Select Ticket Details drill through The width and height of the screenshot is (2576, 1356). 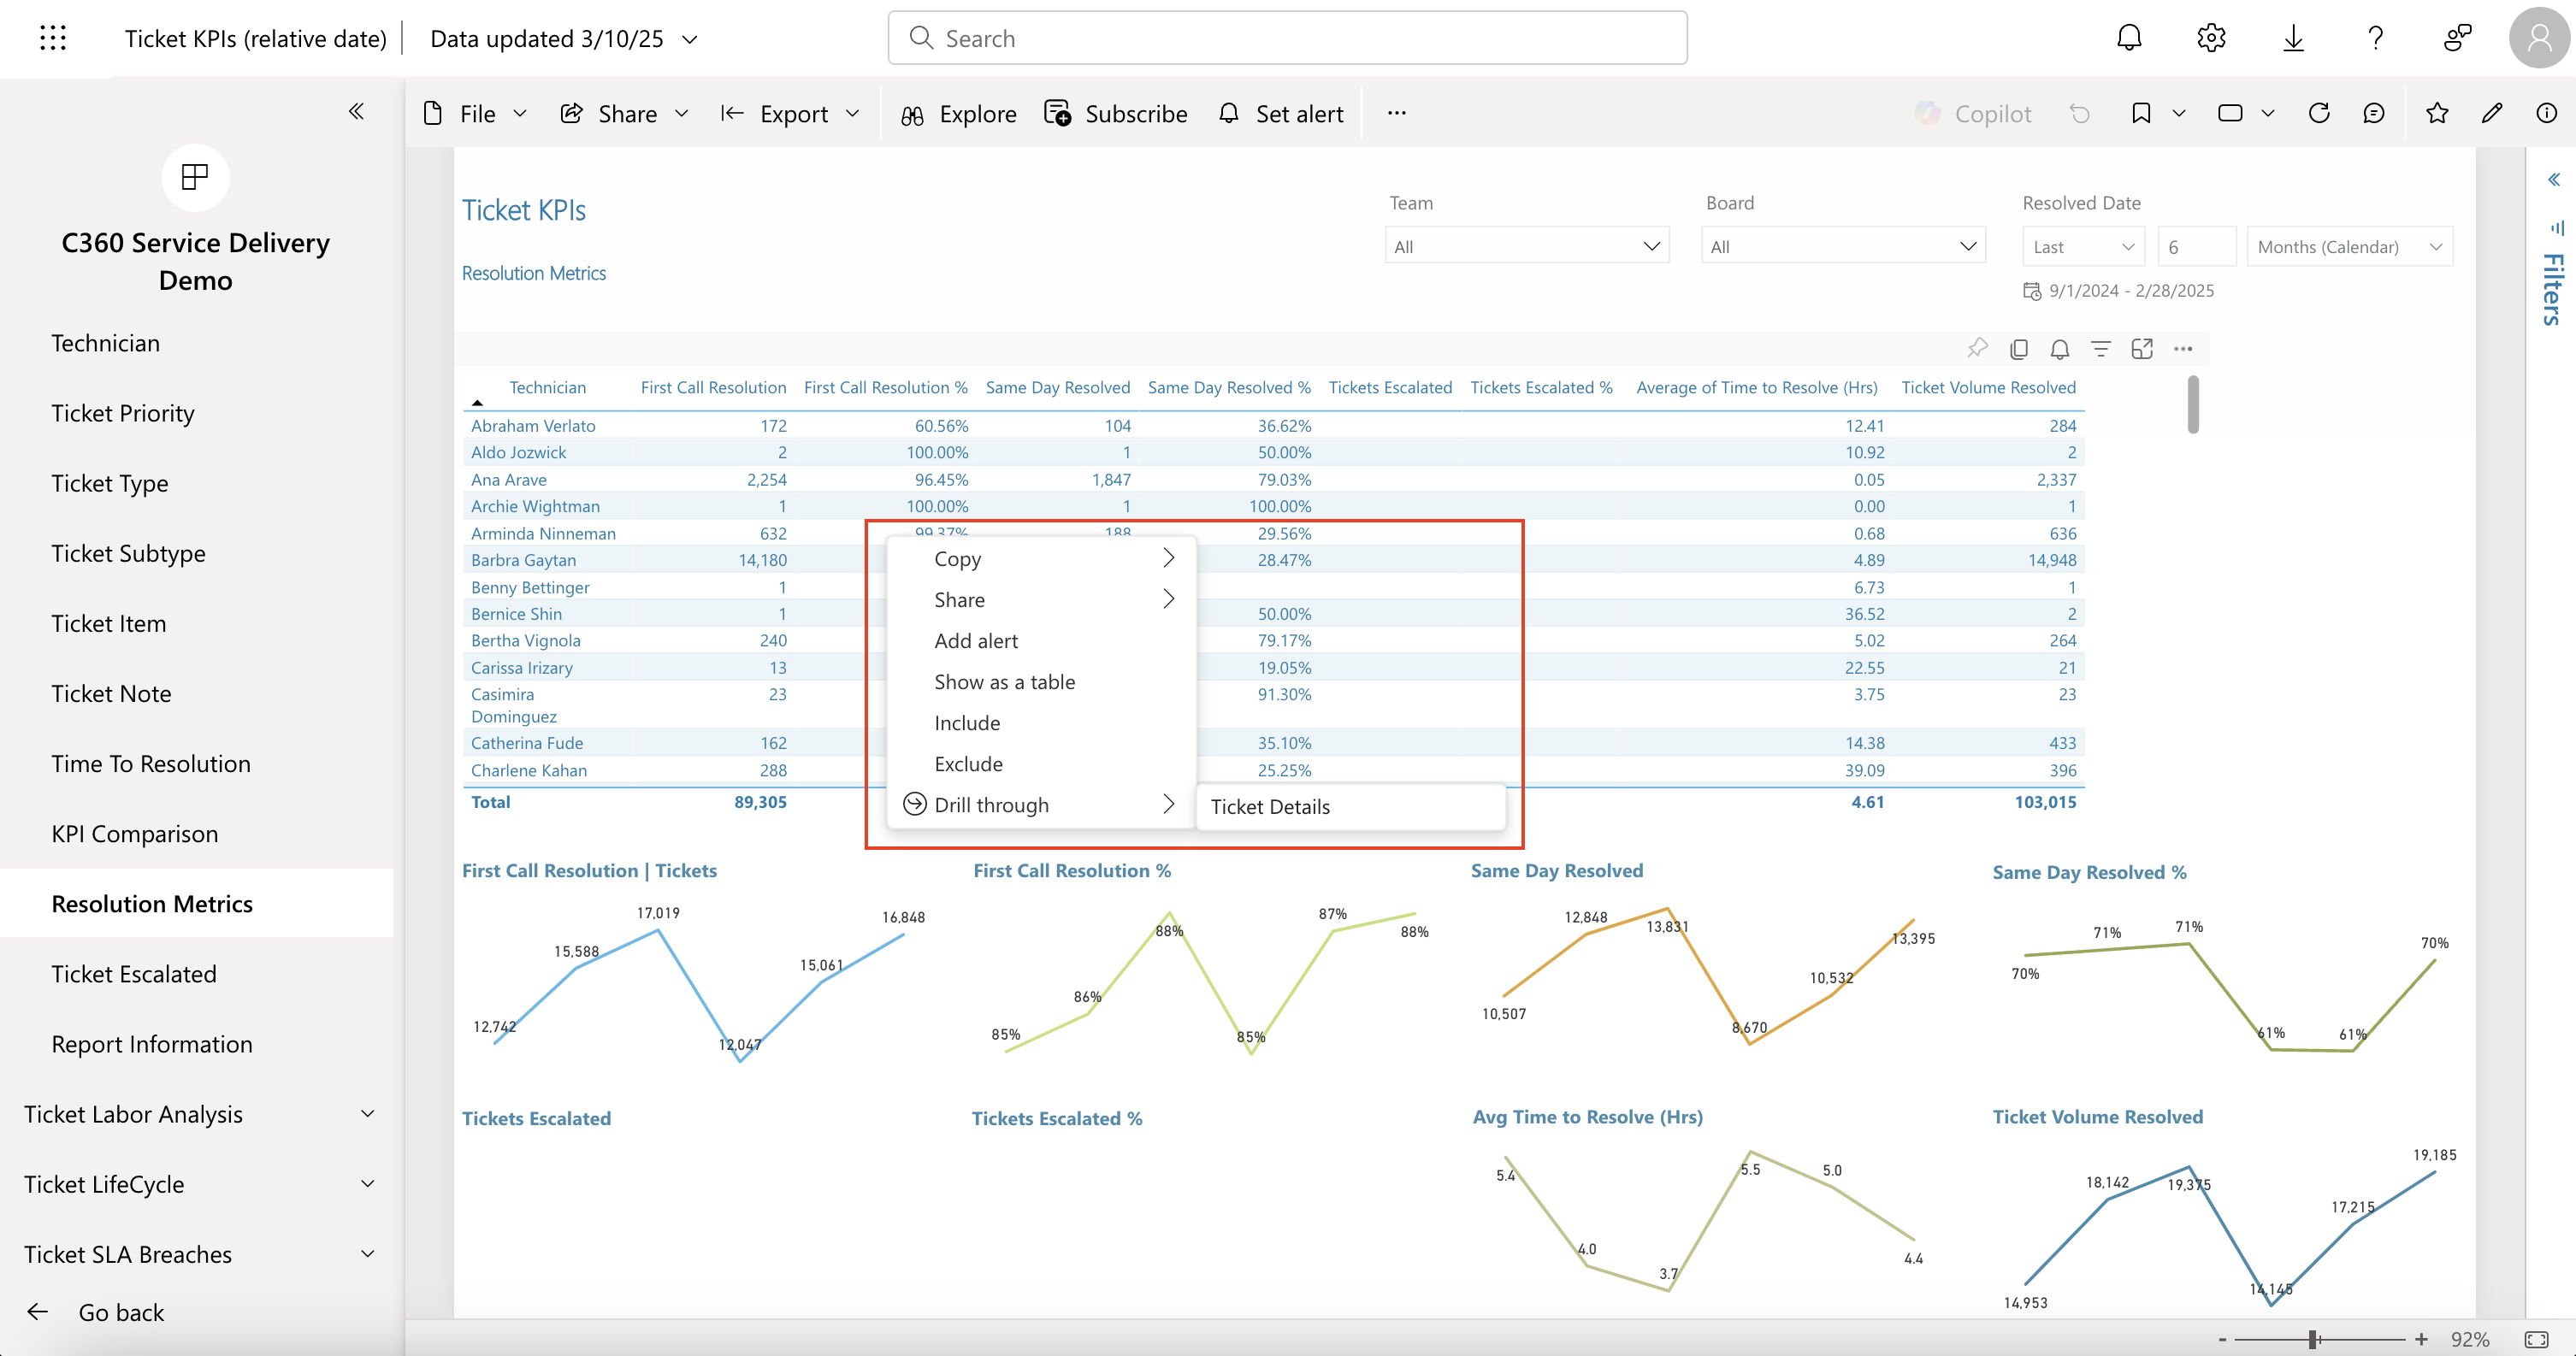(x=1269, y=807)
